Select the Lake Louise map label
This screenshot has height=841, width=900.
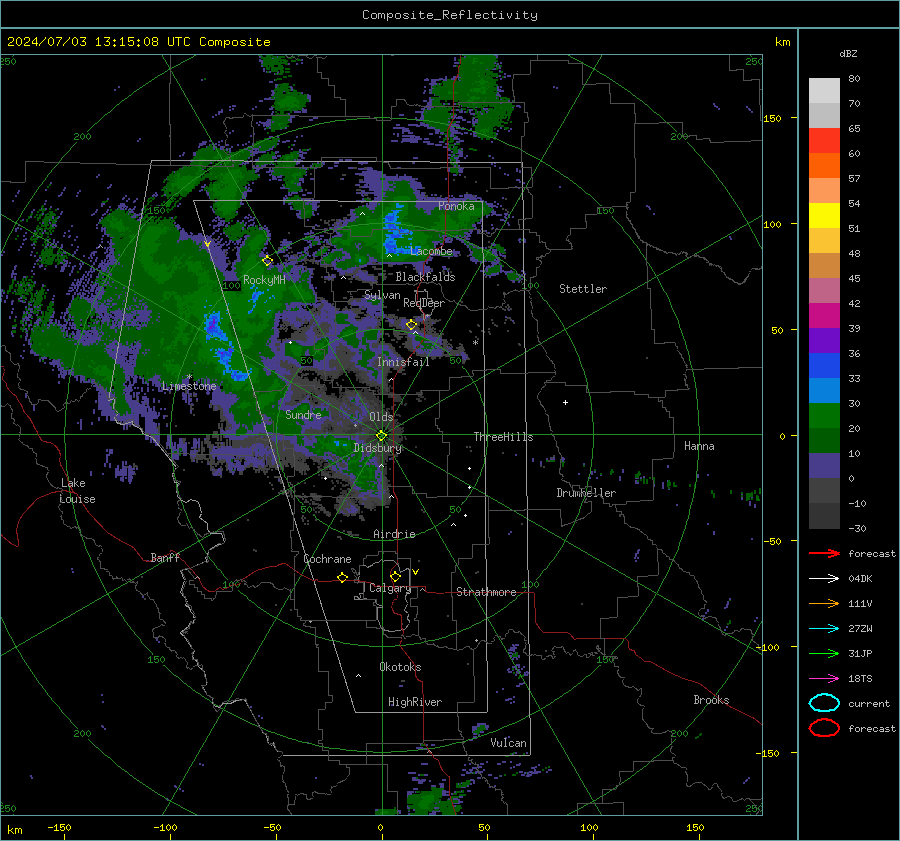(x=77, y=491)
